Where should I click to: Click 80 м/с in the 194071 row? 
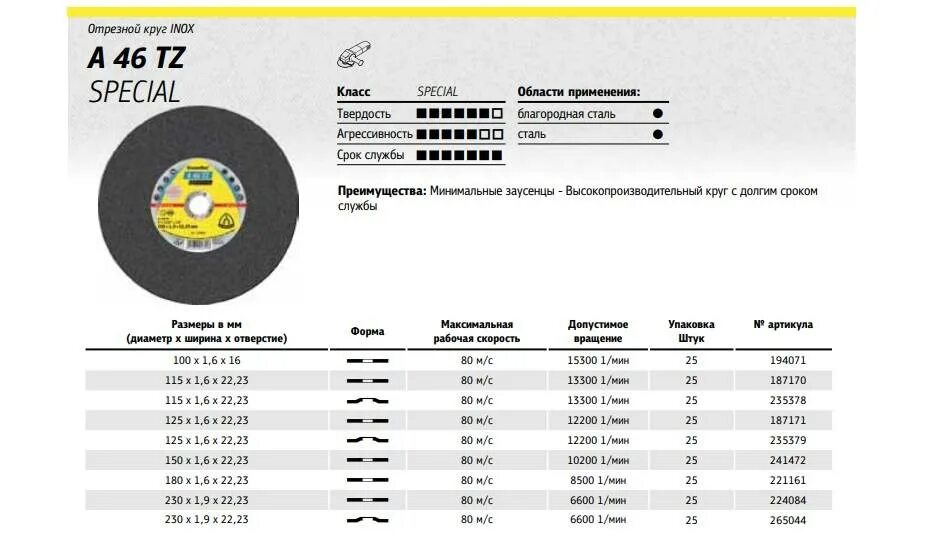point(476,360)
